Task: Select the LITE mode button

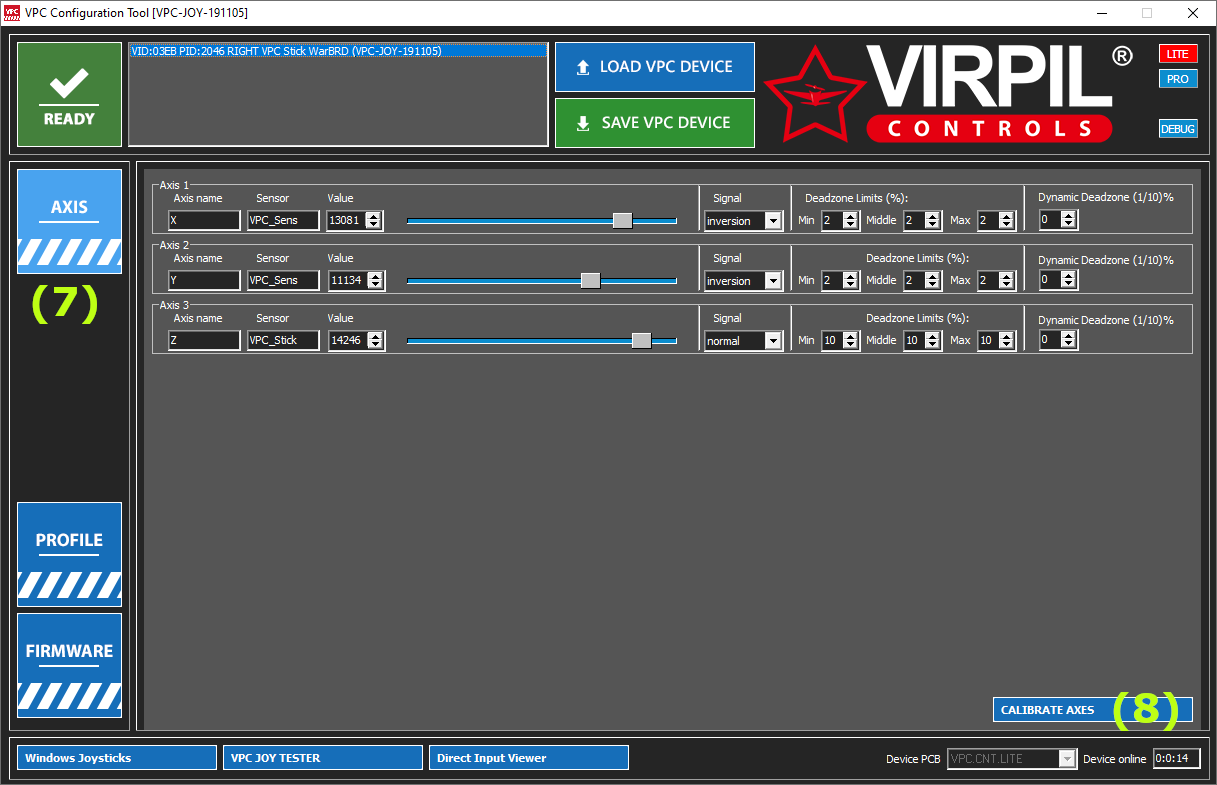Action: 1178,54
